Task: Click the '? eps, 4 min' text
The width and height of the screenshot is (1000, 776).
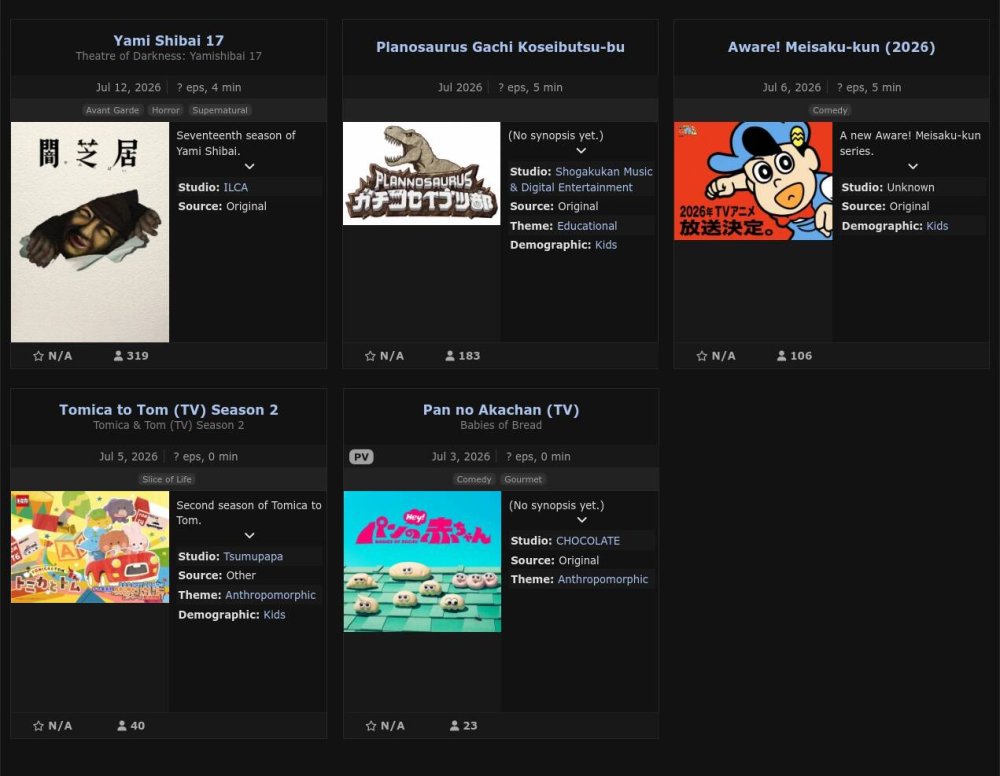Action: click(209, 87)
